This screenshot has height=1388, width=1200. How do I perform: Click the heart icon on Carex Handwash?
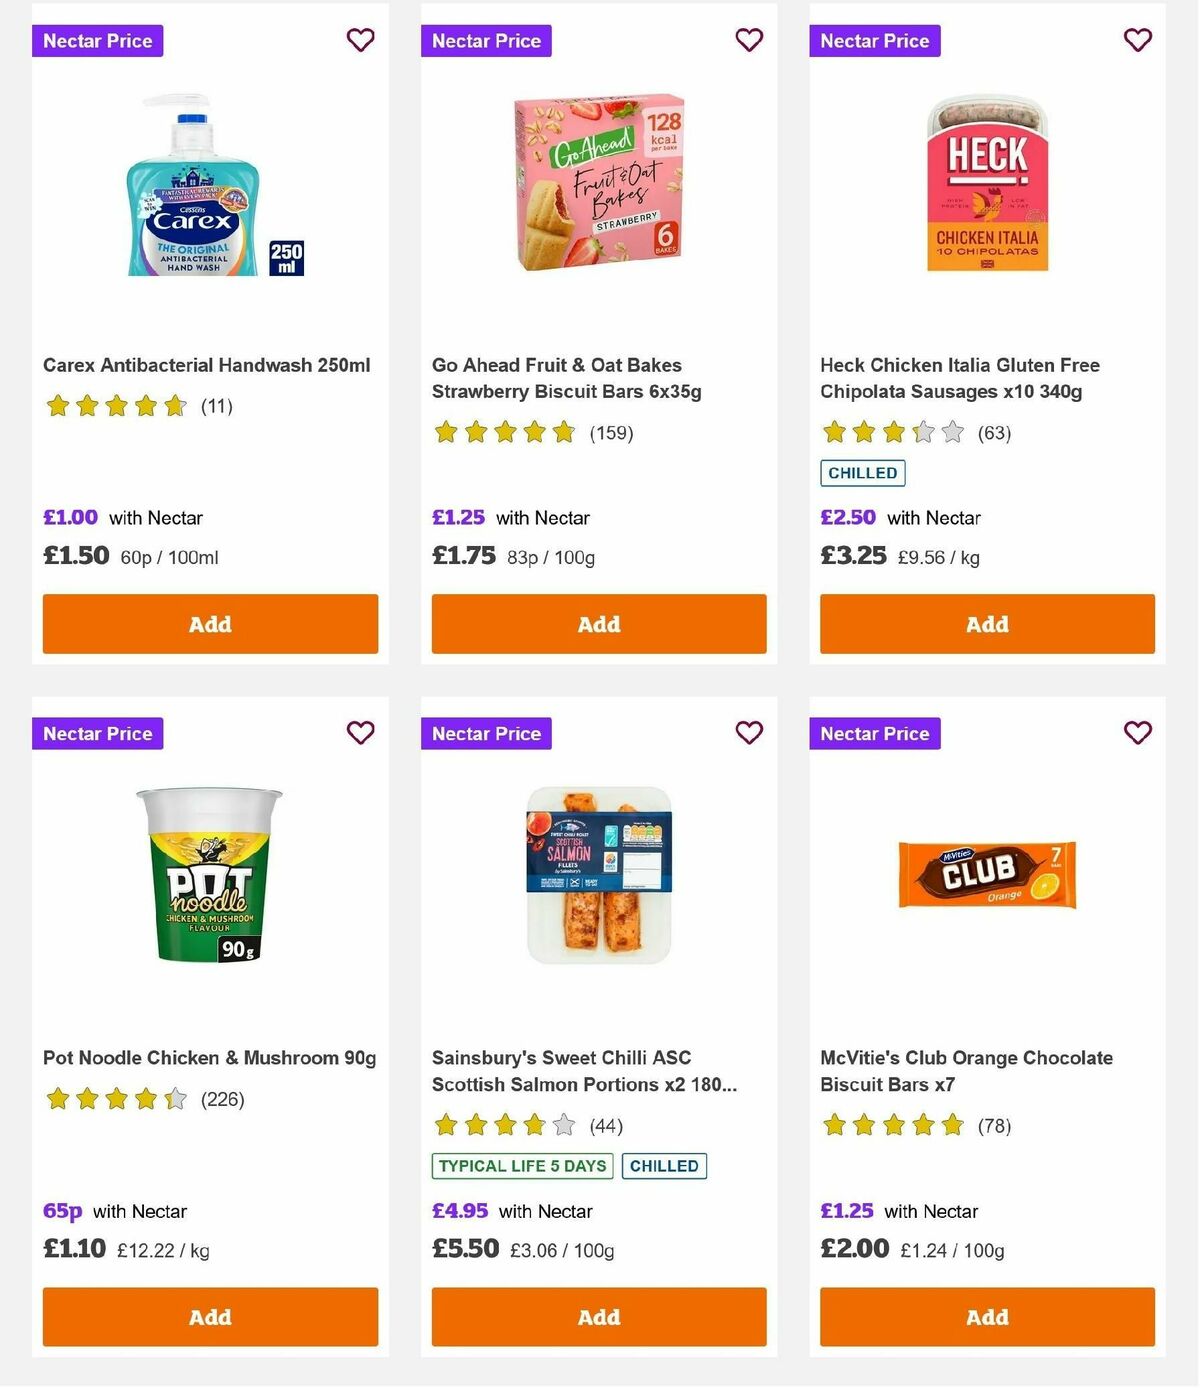click(x=360, y=40)
